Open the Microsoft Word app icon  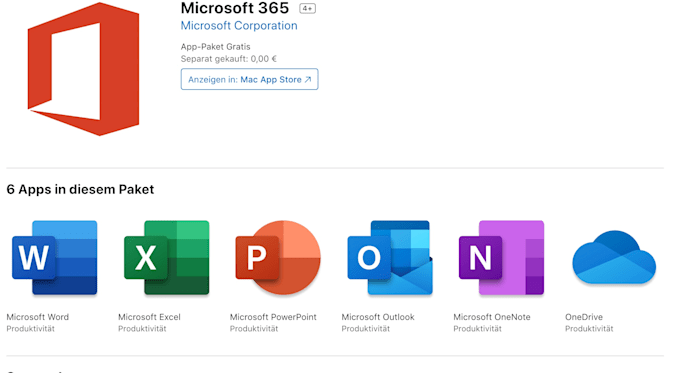(55, 258)
